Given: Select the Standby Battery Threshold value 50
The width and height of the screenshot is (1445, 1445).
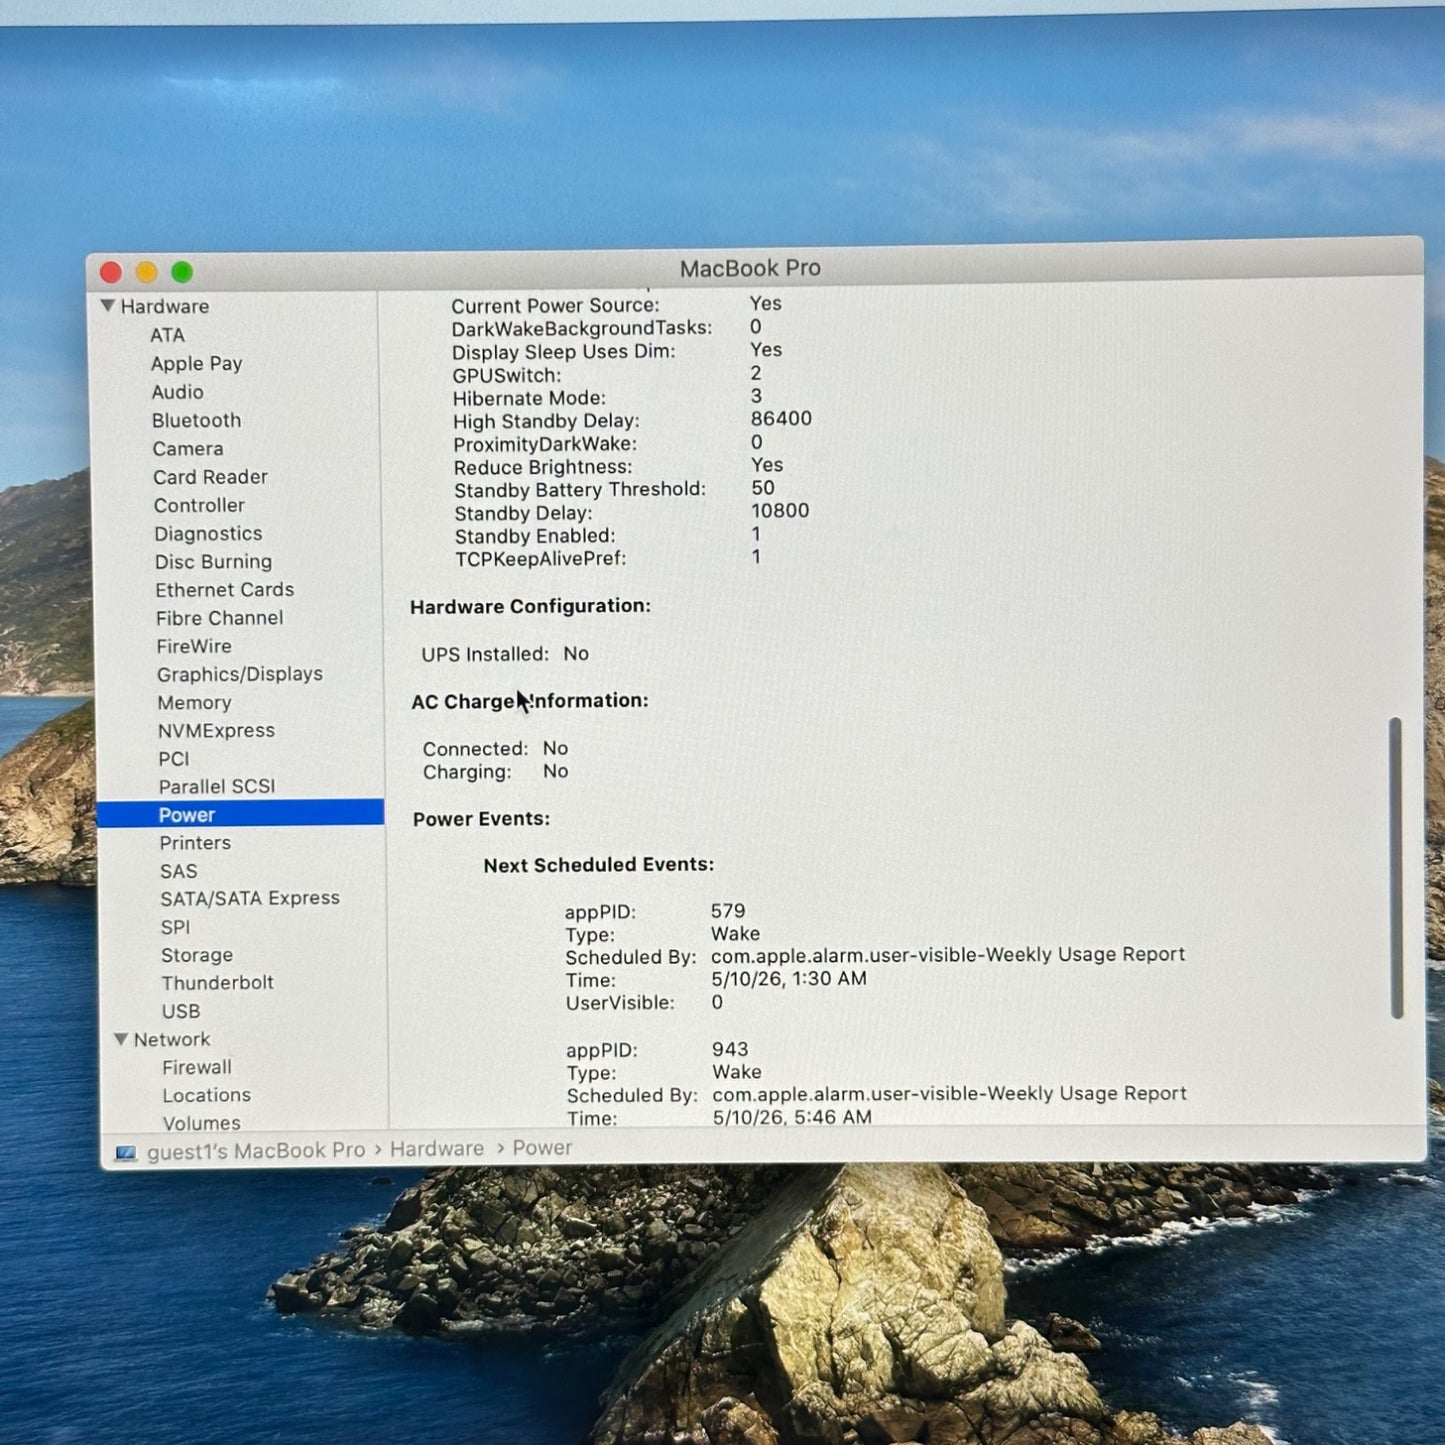Looking at the screenshot, I should click(x=763, y=488).
